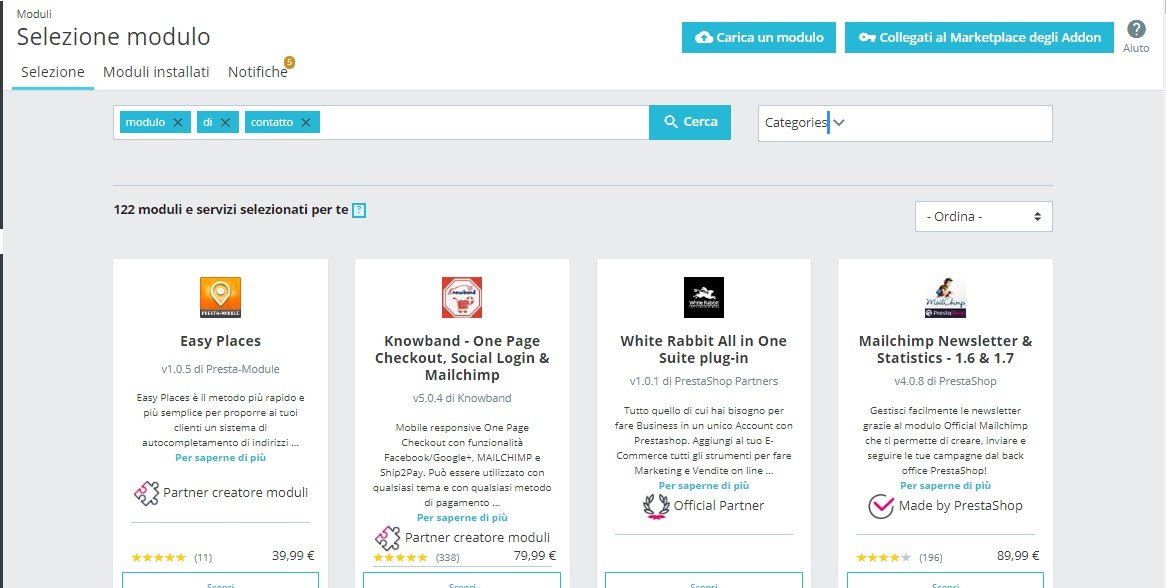Image resolution: width=1166 pixels, height=588 pixels.
Task: Click the 79,99 € price
Action: 535,555
